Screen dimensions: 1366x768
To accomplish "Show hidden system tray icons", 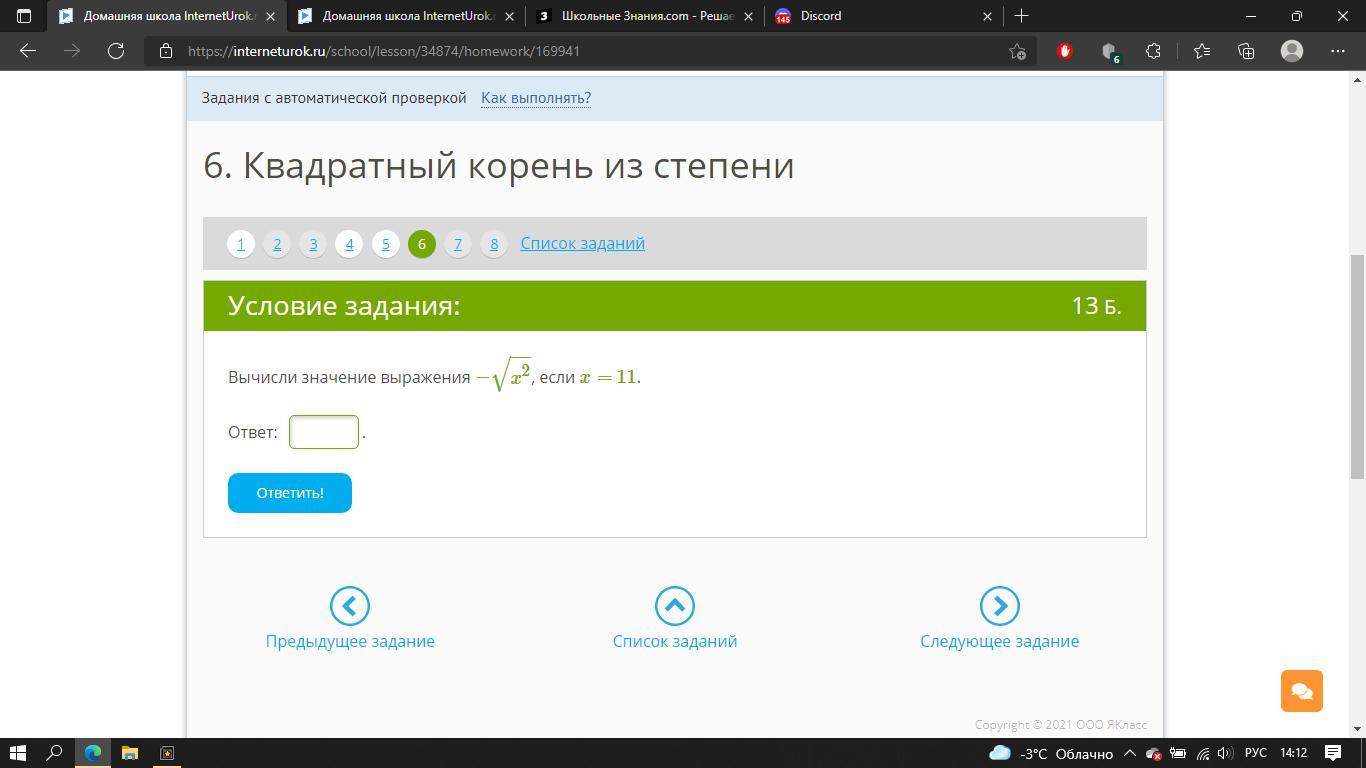I will coord(1129,753).
